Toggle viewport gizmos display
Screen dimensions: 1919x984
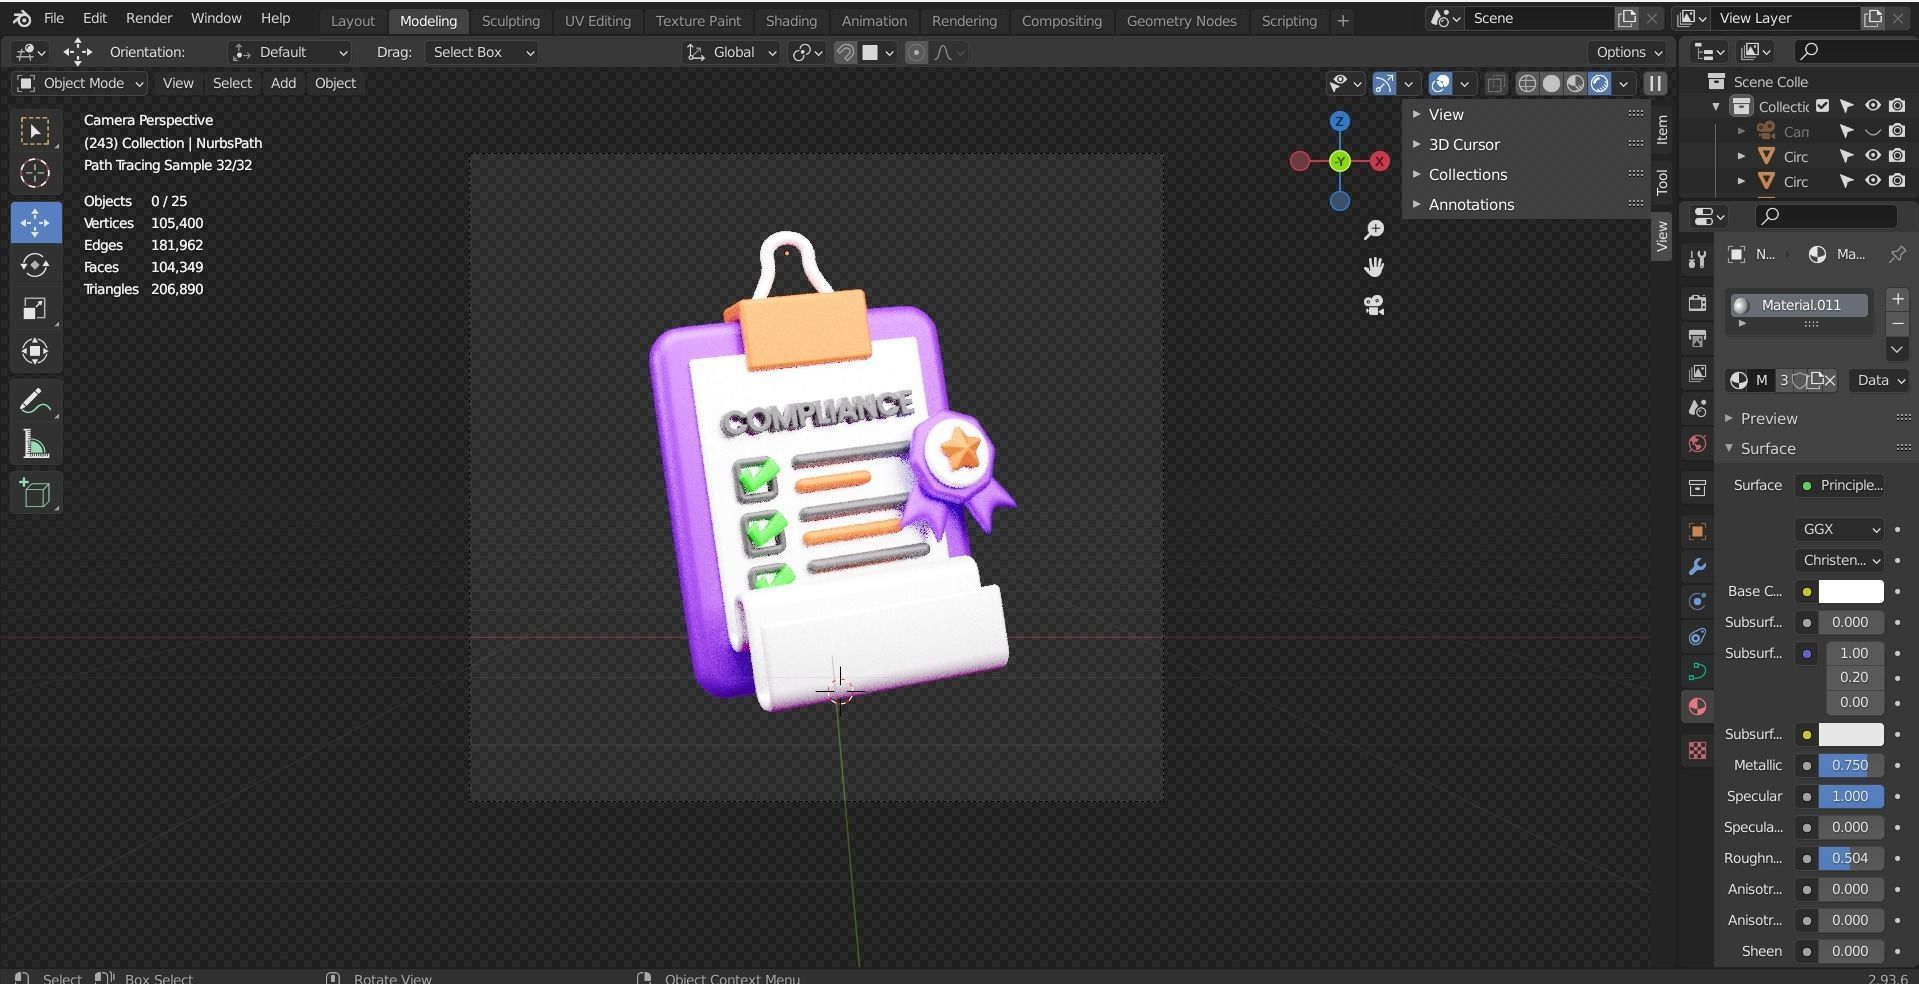click(x=1384, y=84)
